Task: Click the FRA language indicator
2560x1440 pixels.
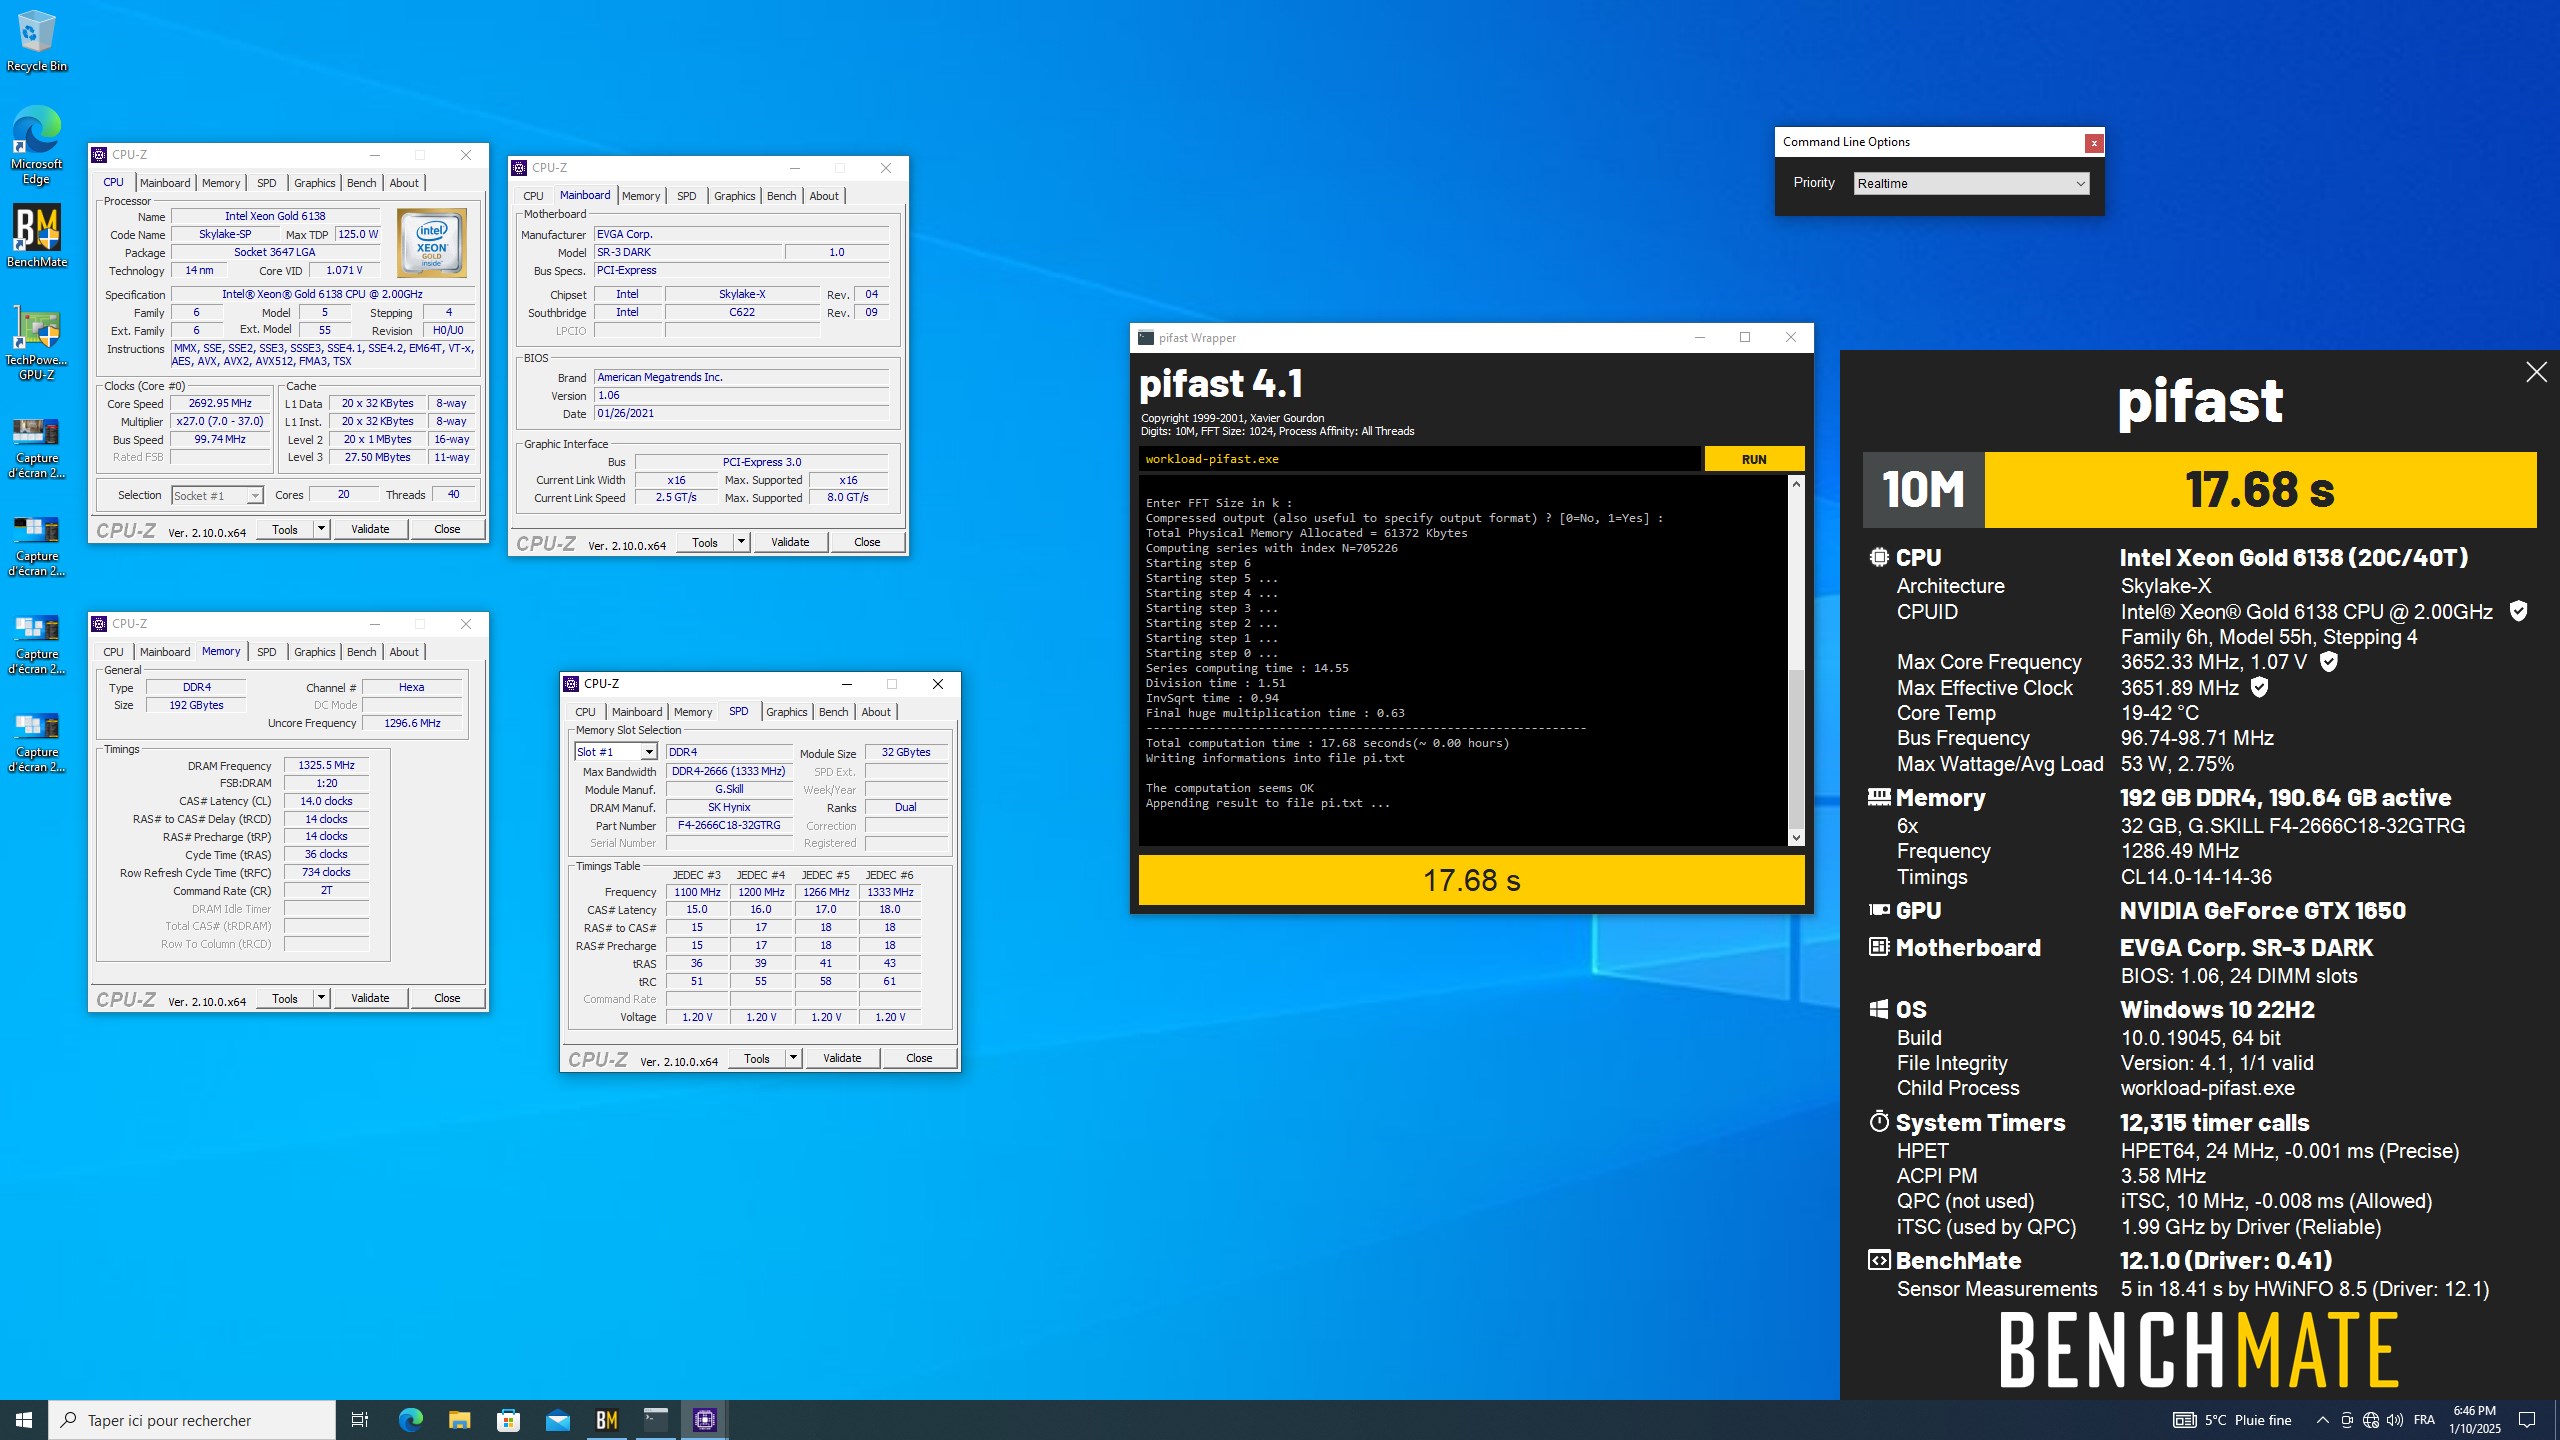Action: click(2424, 1420)
